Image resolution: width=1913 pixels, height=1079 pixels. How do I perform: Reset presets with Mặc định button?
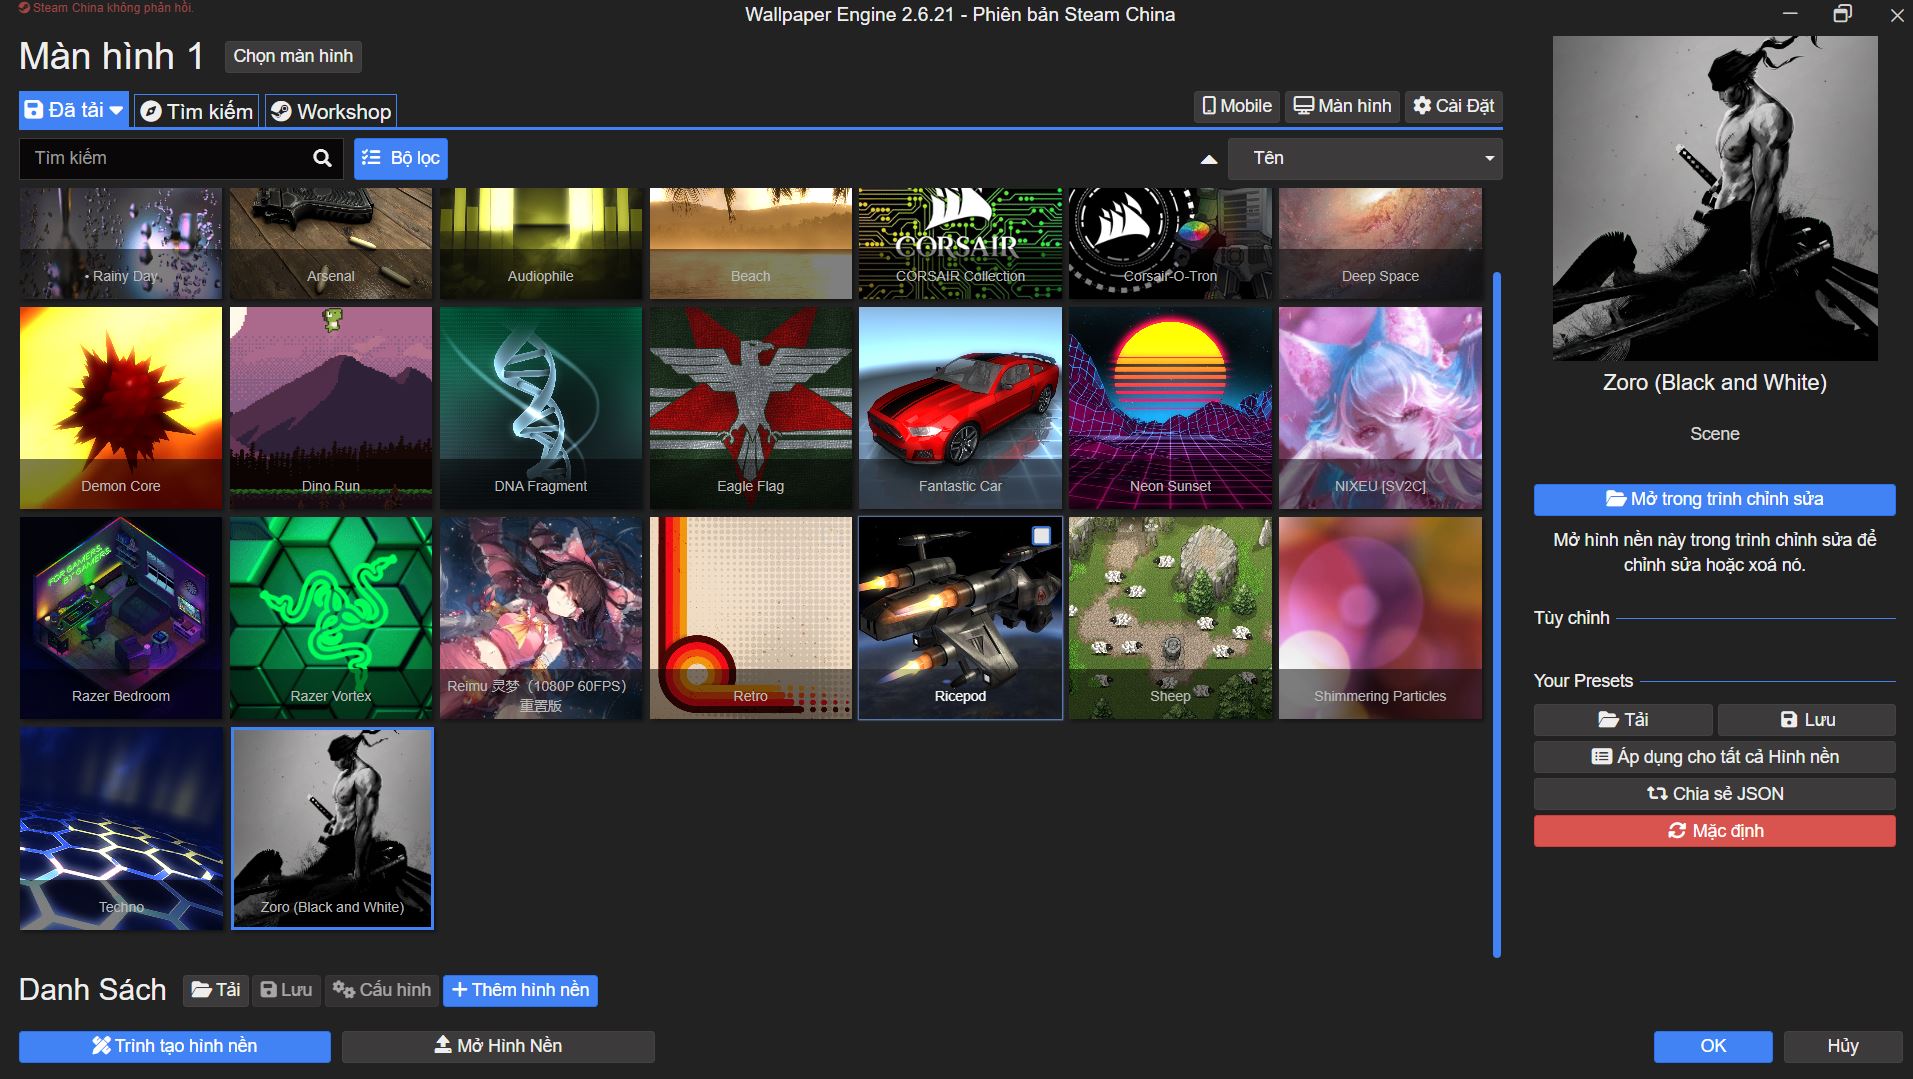point(1714,831)
